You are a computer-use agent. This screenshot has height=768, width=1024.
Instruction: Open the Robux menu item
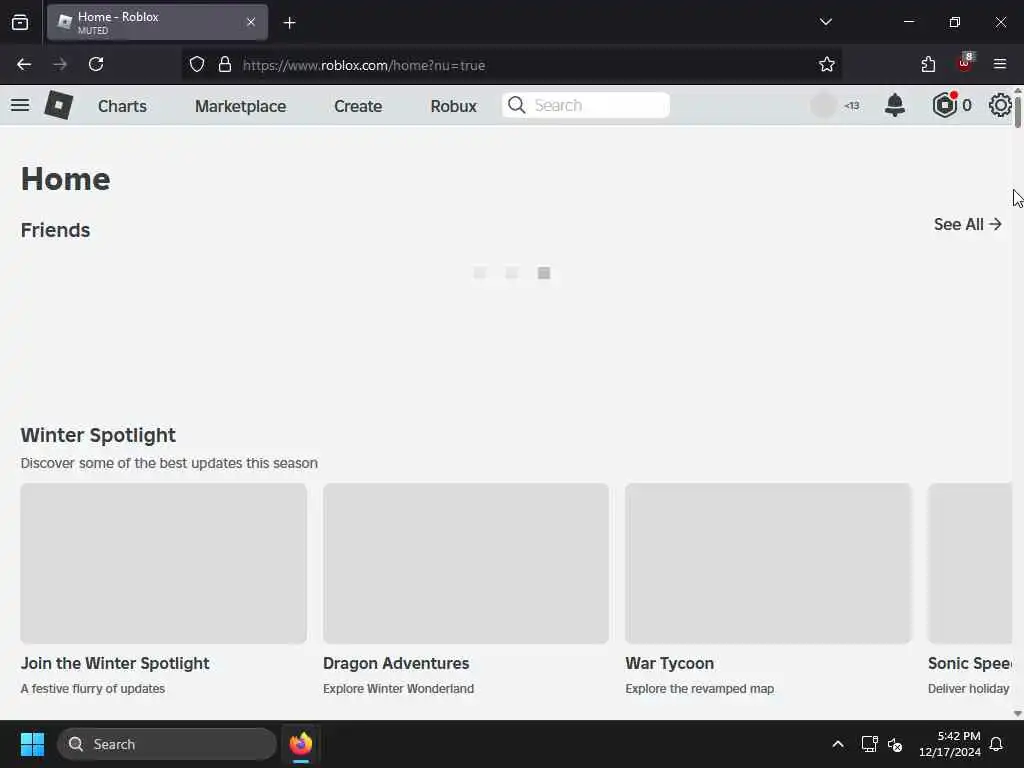pos(453,106)
